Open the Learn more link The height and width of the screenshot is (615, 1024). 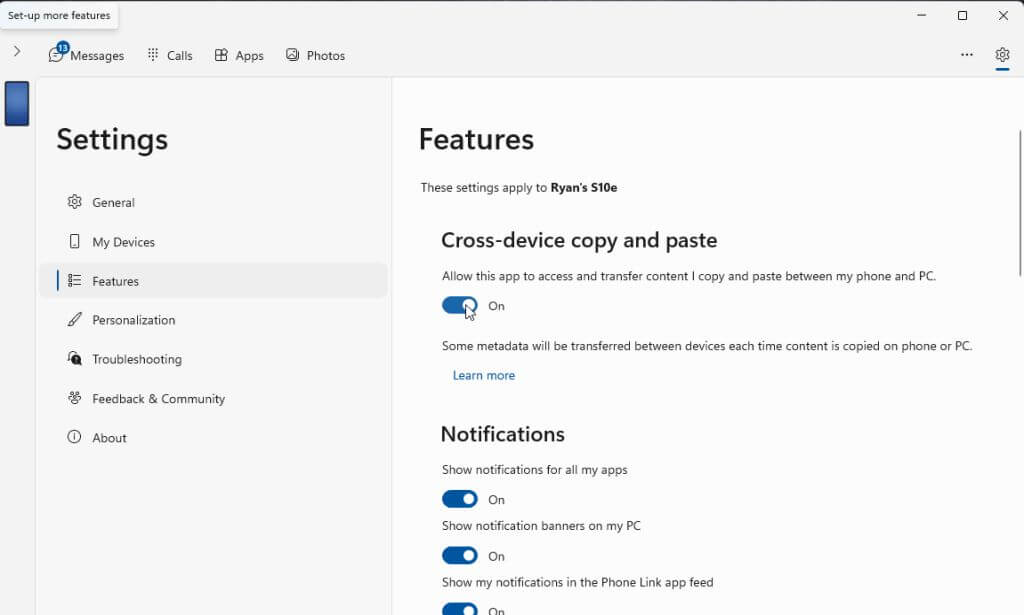[x=484, y=375]
